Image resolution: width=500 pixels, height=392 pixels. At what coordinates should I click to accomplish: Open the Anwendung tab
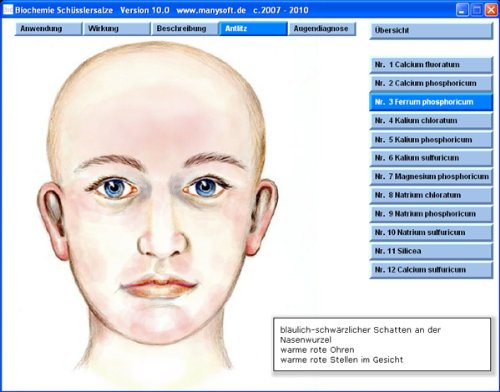[x=48, y=29]
